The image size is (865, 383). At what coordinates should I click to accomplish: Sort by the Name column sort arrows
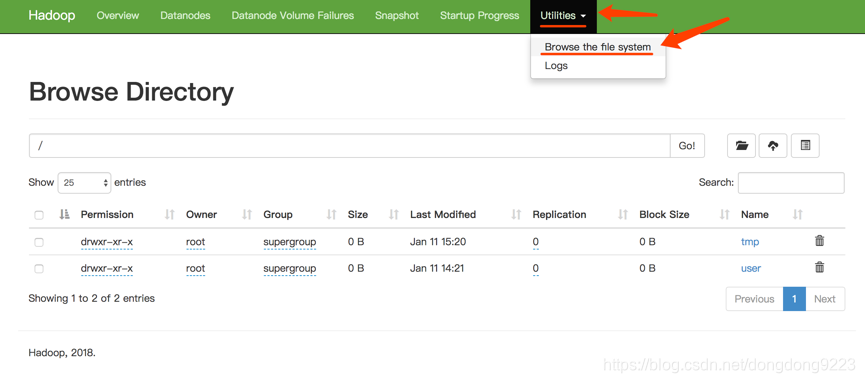[x=798, y=215]
